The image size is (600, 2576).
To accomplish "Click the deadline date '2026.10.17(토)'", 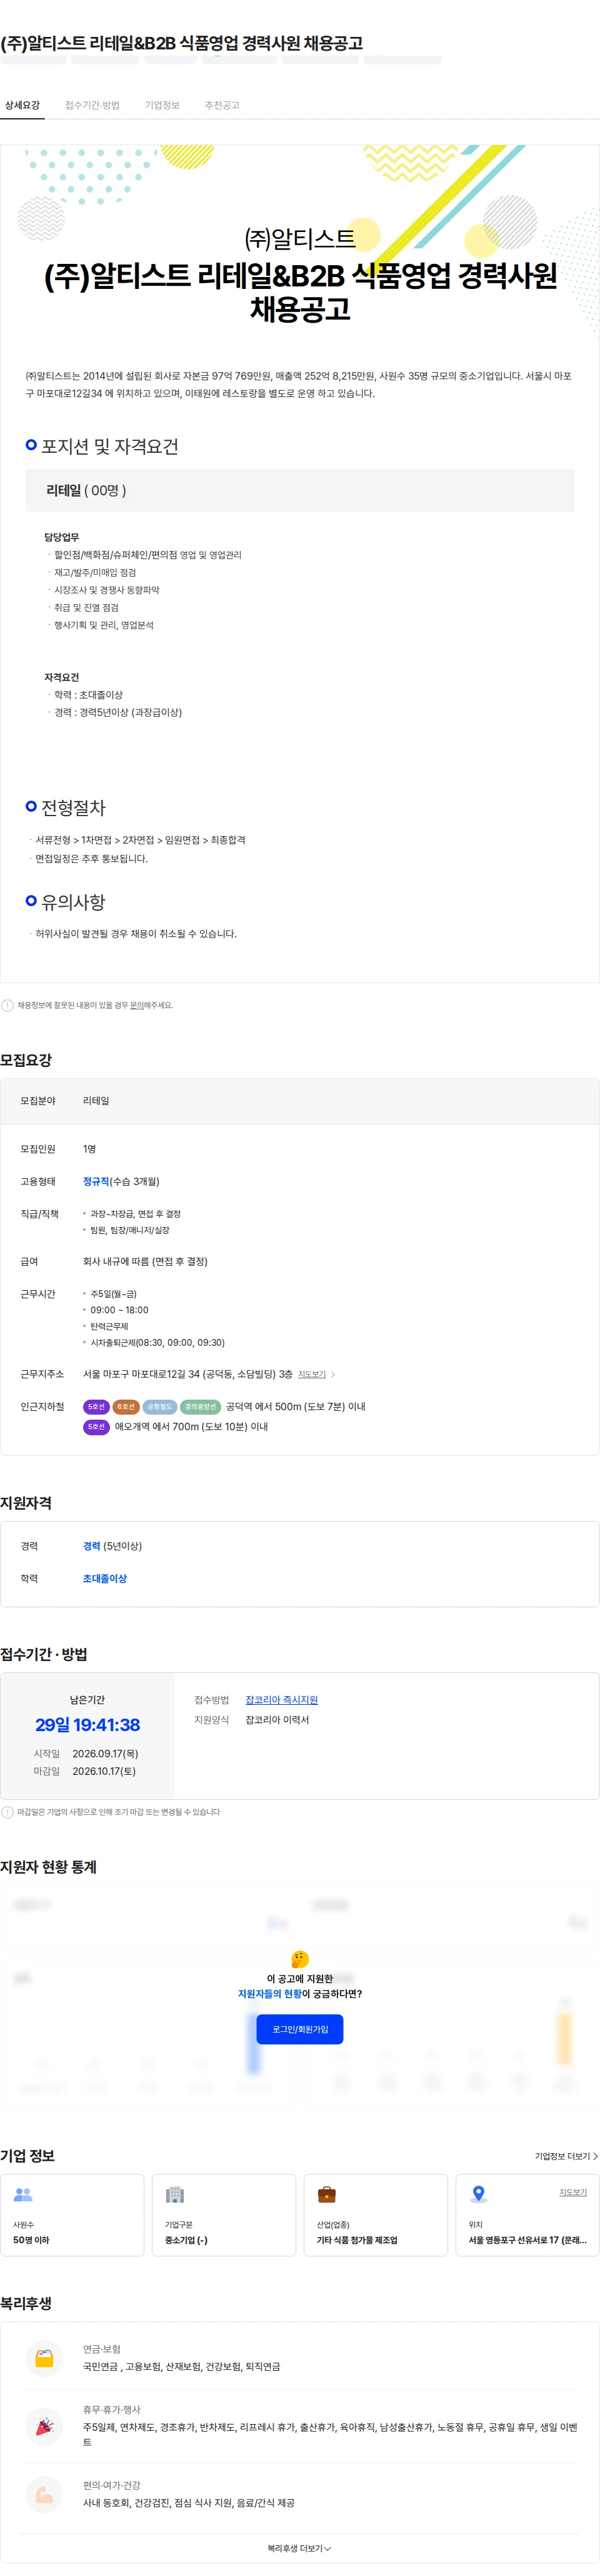I will (x=104, y=1771).
